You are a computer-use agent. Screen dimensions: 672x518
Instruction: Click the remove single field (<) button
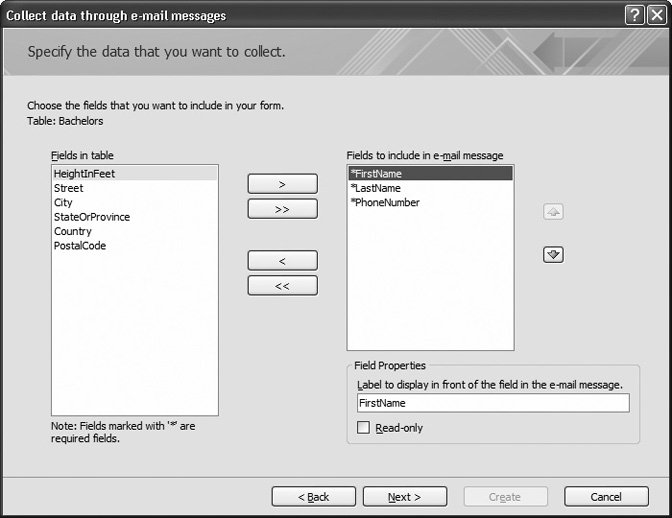(x=282, y=260)
